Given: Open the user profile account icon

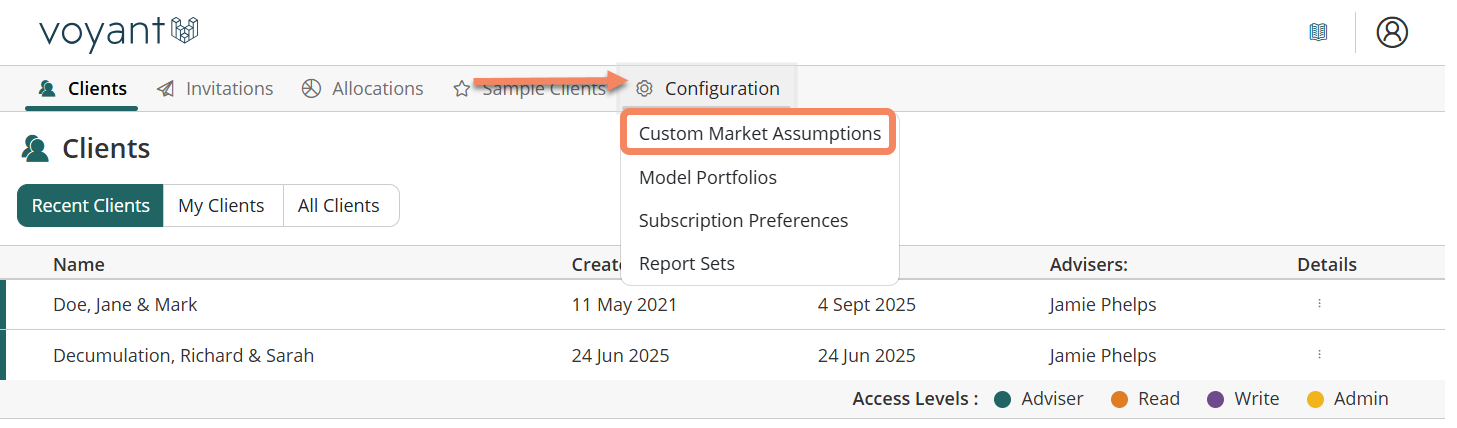Looking at the screenshot, I should (1391, 32).
